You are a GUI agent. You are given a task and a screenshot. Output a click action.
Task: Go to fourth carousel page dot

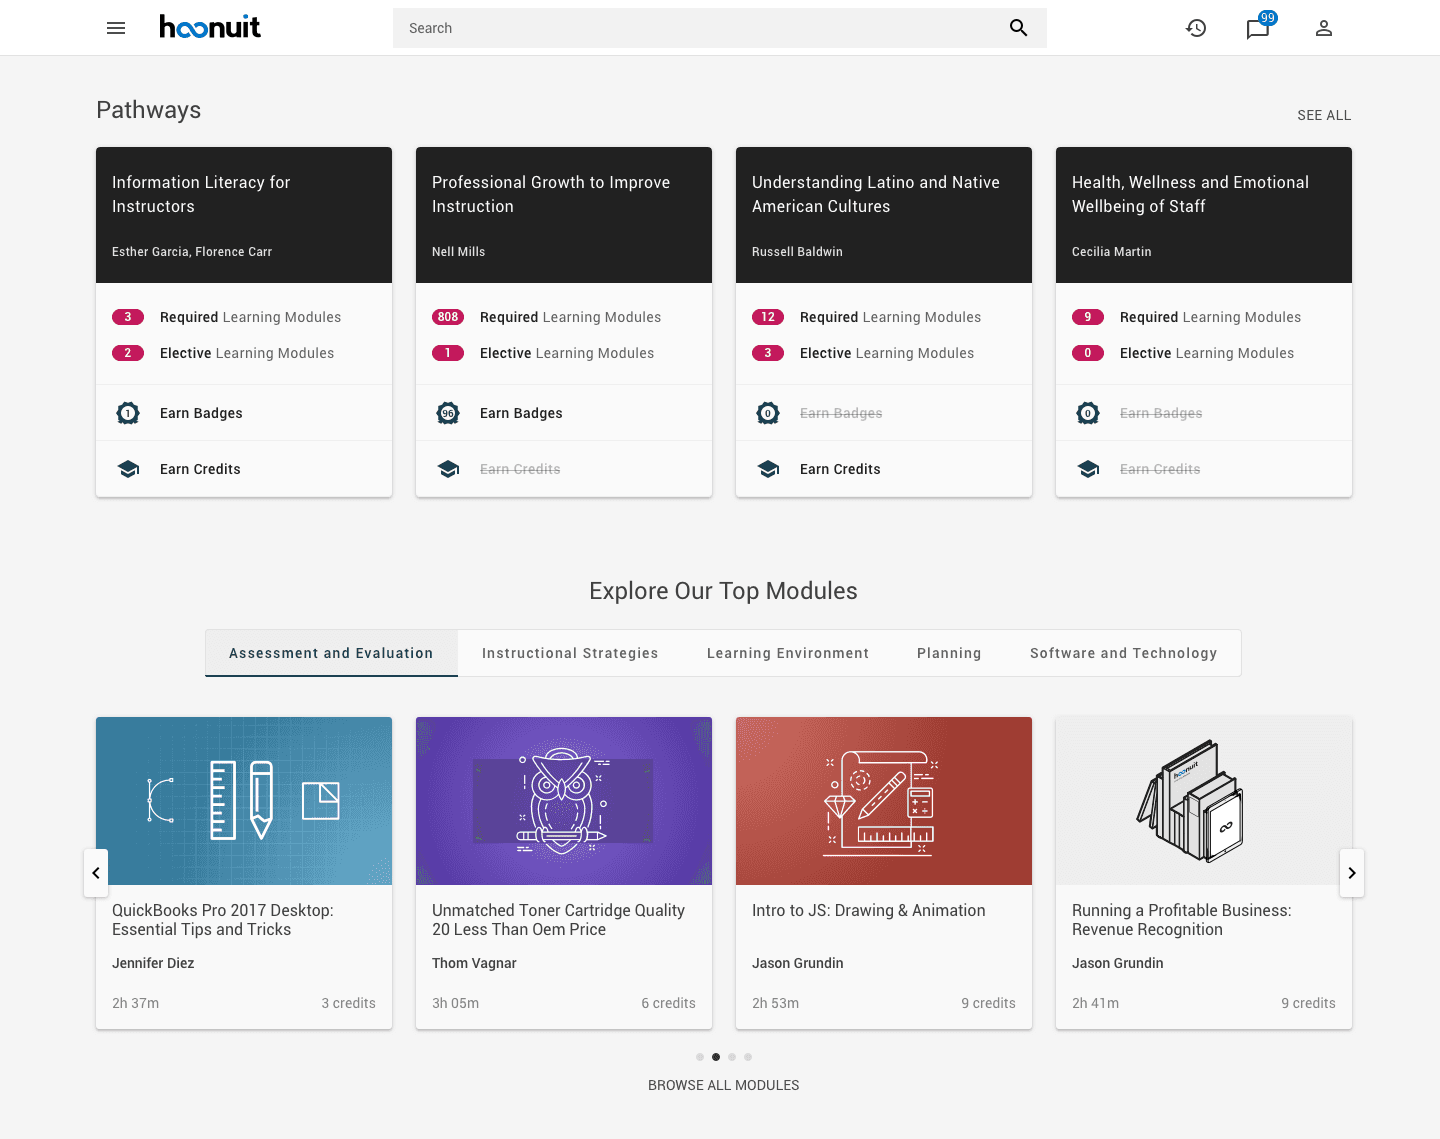point(748,1057)
